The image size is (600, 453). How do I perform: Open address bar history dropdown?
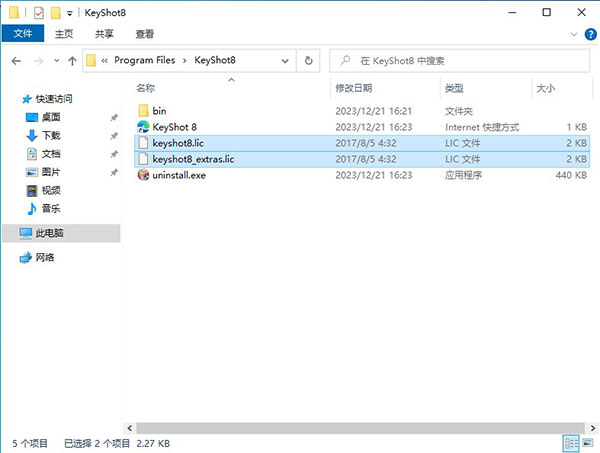(285, 61)
